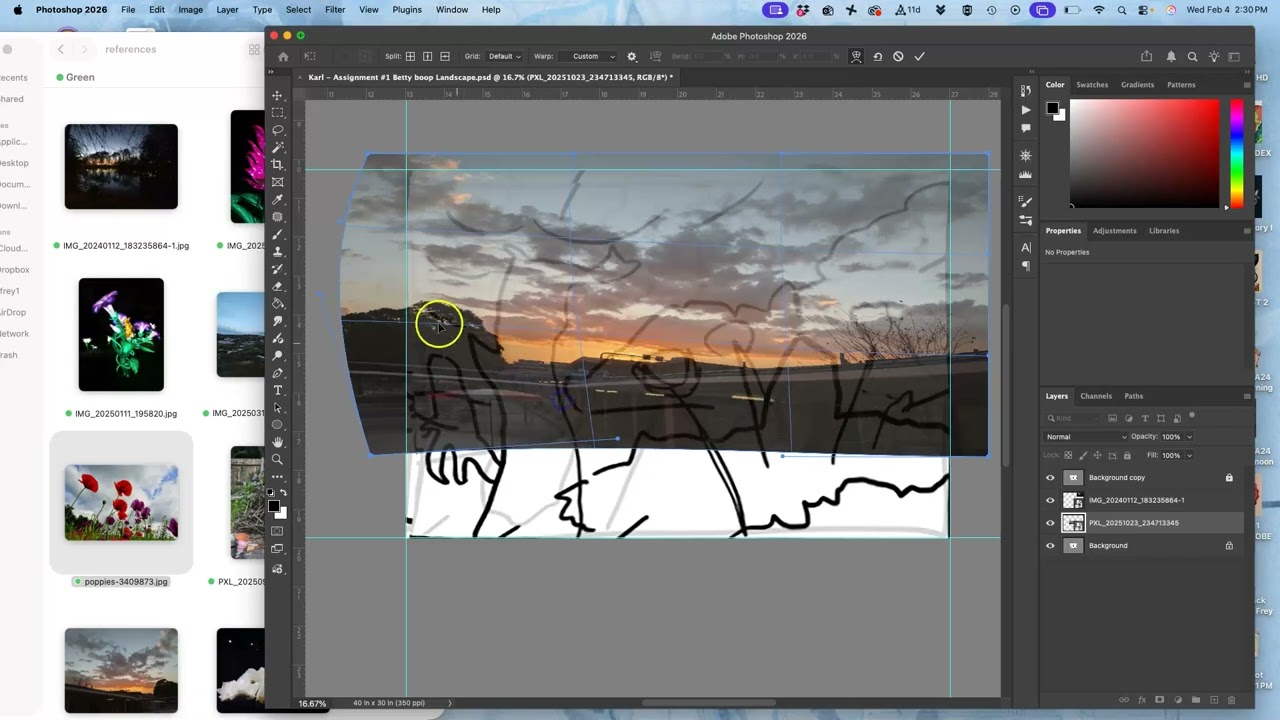Screen dimensions: 1280x720
Task: Click the trash icon to delete the layer
Action: pyautogui.click(x=1231, y=700)
